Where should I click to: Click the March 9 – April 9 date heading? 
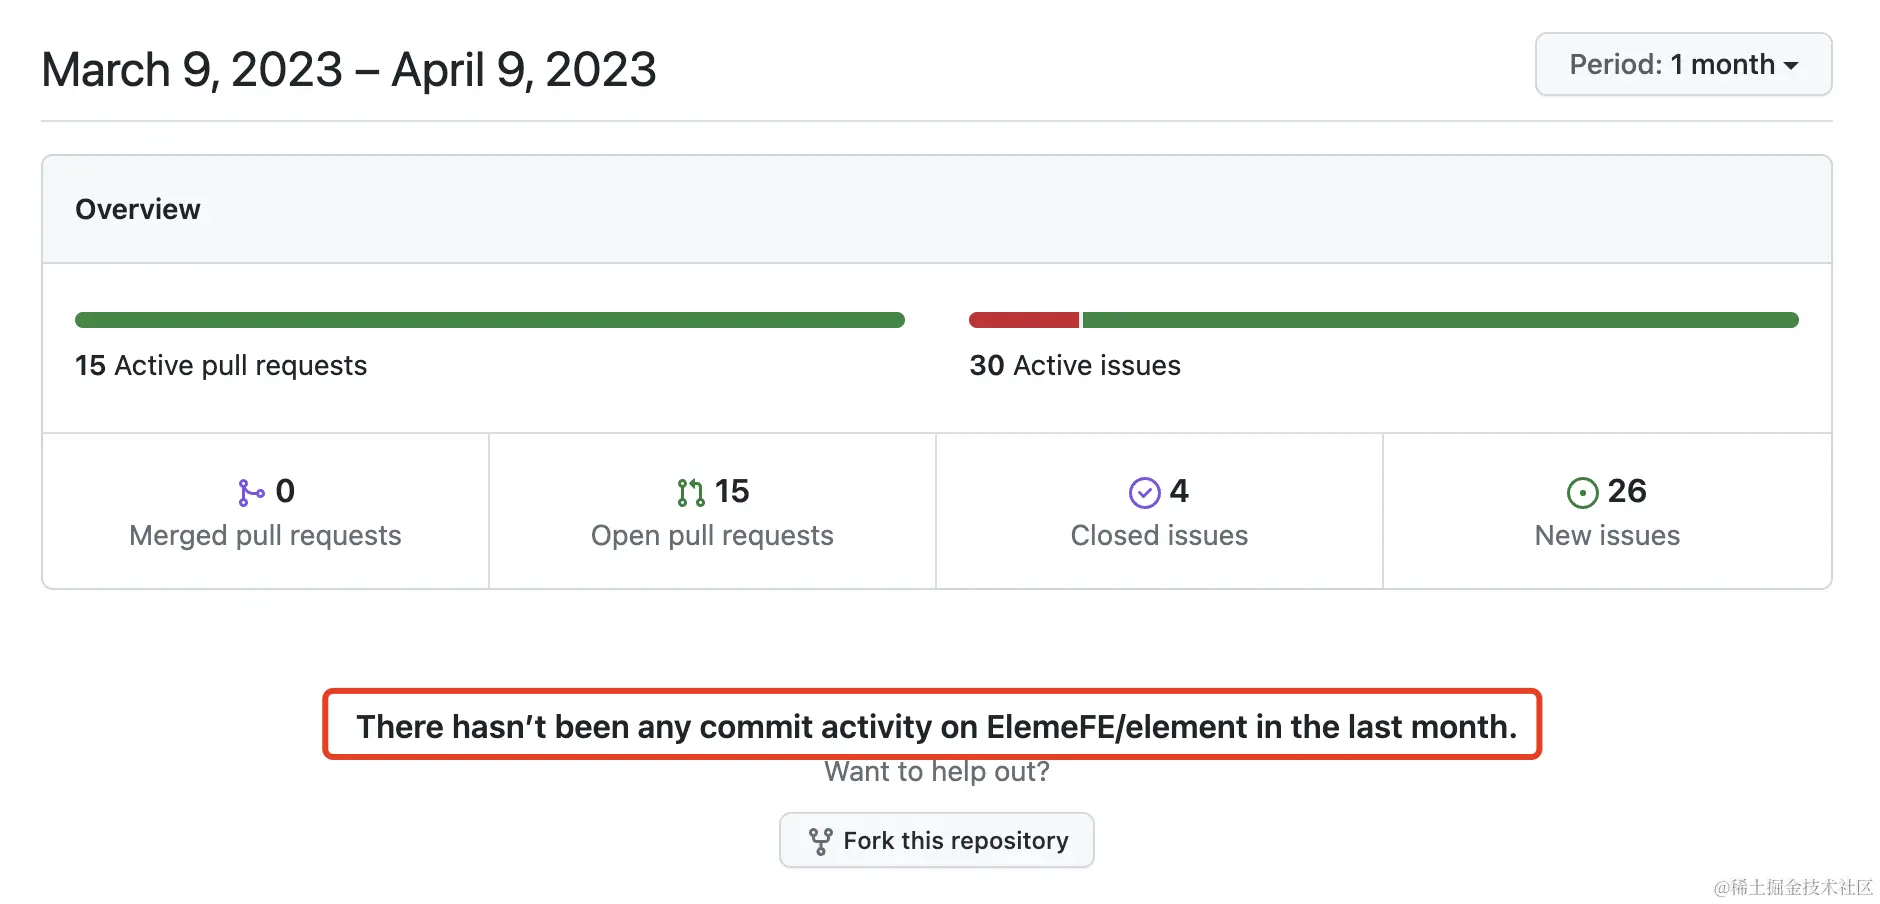(x=348, y=70)
